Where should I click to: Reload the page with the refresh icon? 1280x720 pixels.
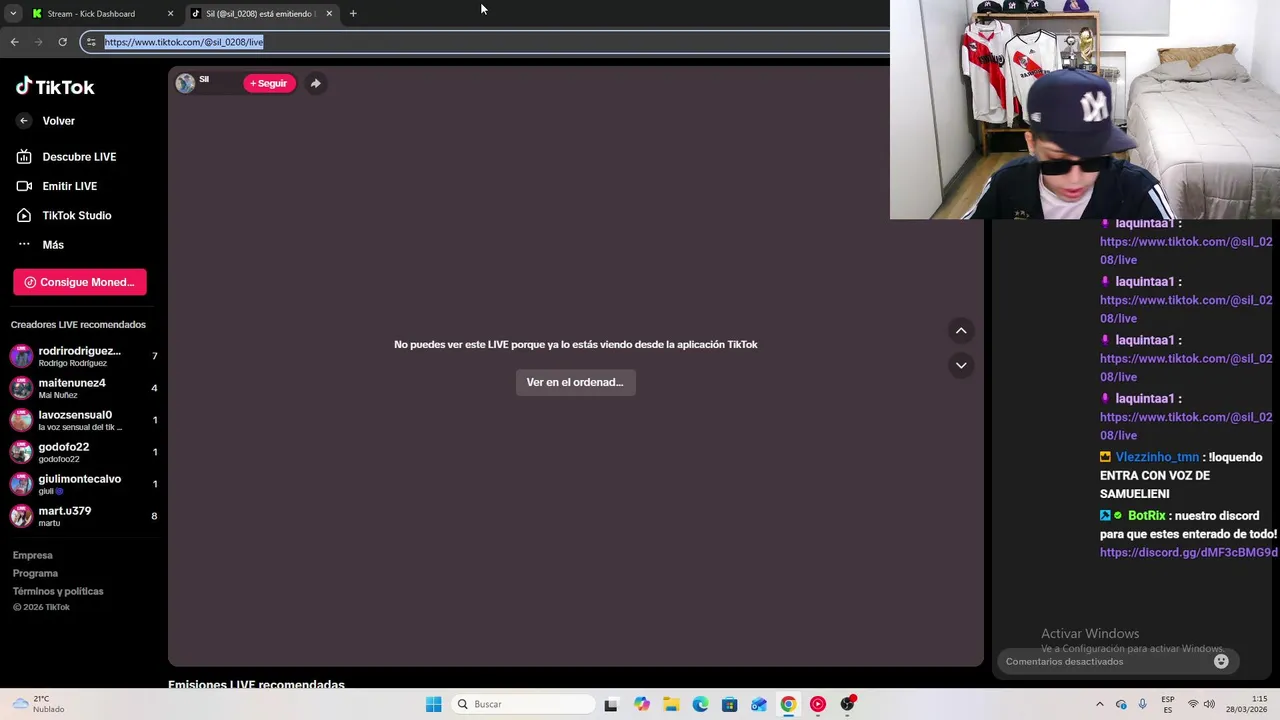click(62, 42)
